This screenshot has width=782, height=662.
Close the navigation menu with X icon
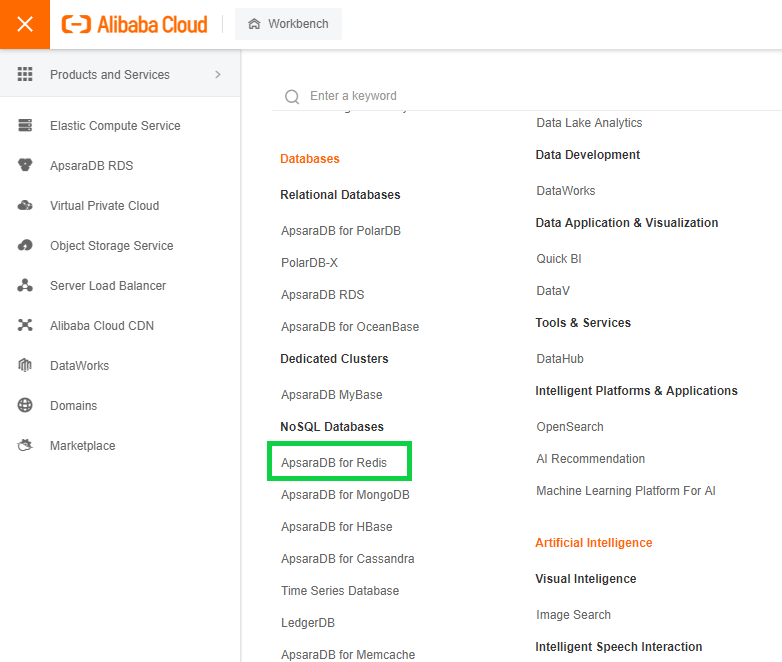25,24
